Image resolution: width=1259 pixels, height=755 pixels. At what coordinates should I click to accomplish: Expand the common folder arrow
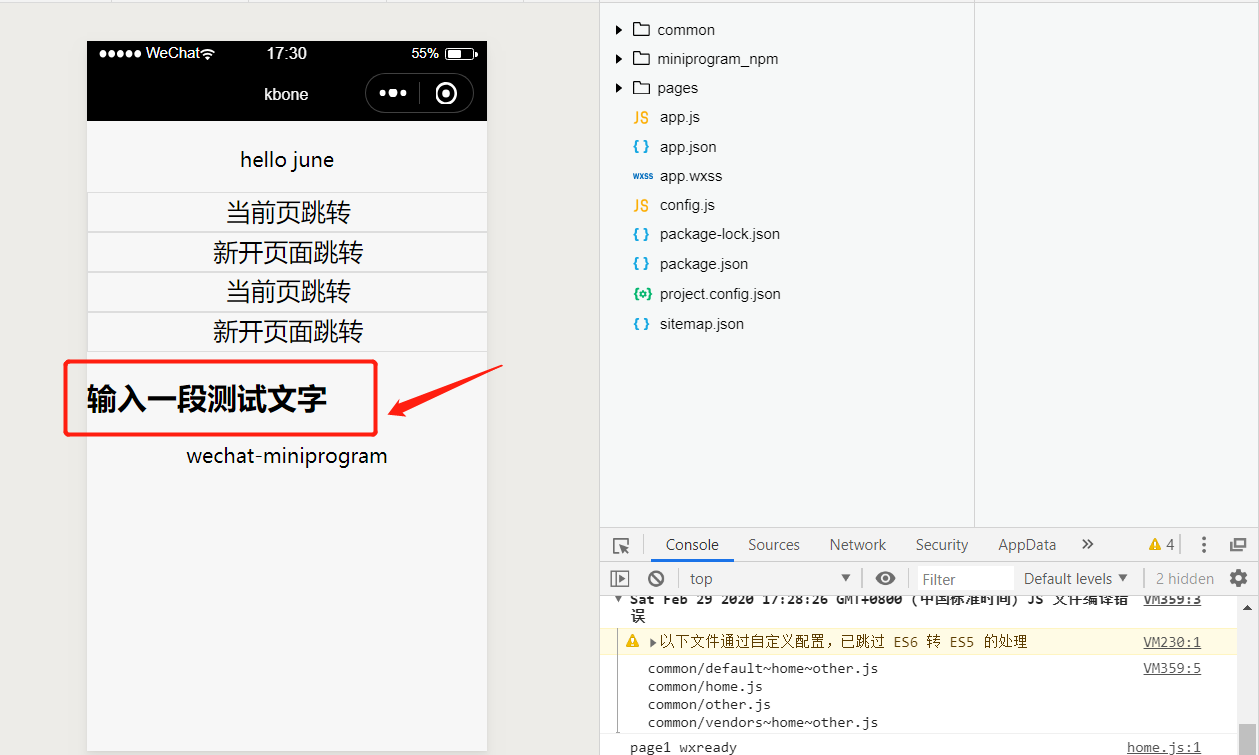click(619, 29)
